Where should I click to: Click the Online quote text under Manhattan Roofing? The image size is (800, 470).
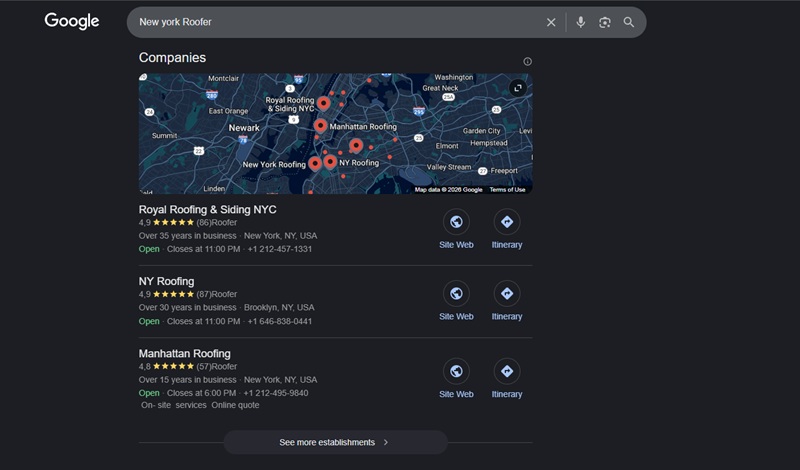click(x=235, y=405)
